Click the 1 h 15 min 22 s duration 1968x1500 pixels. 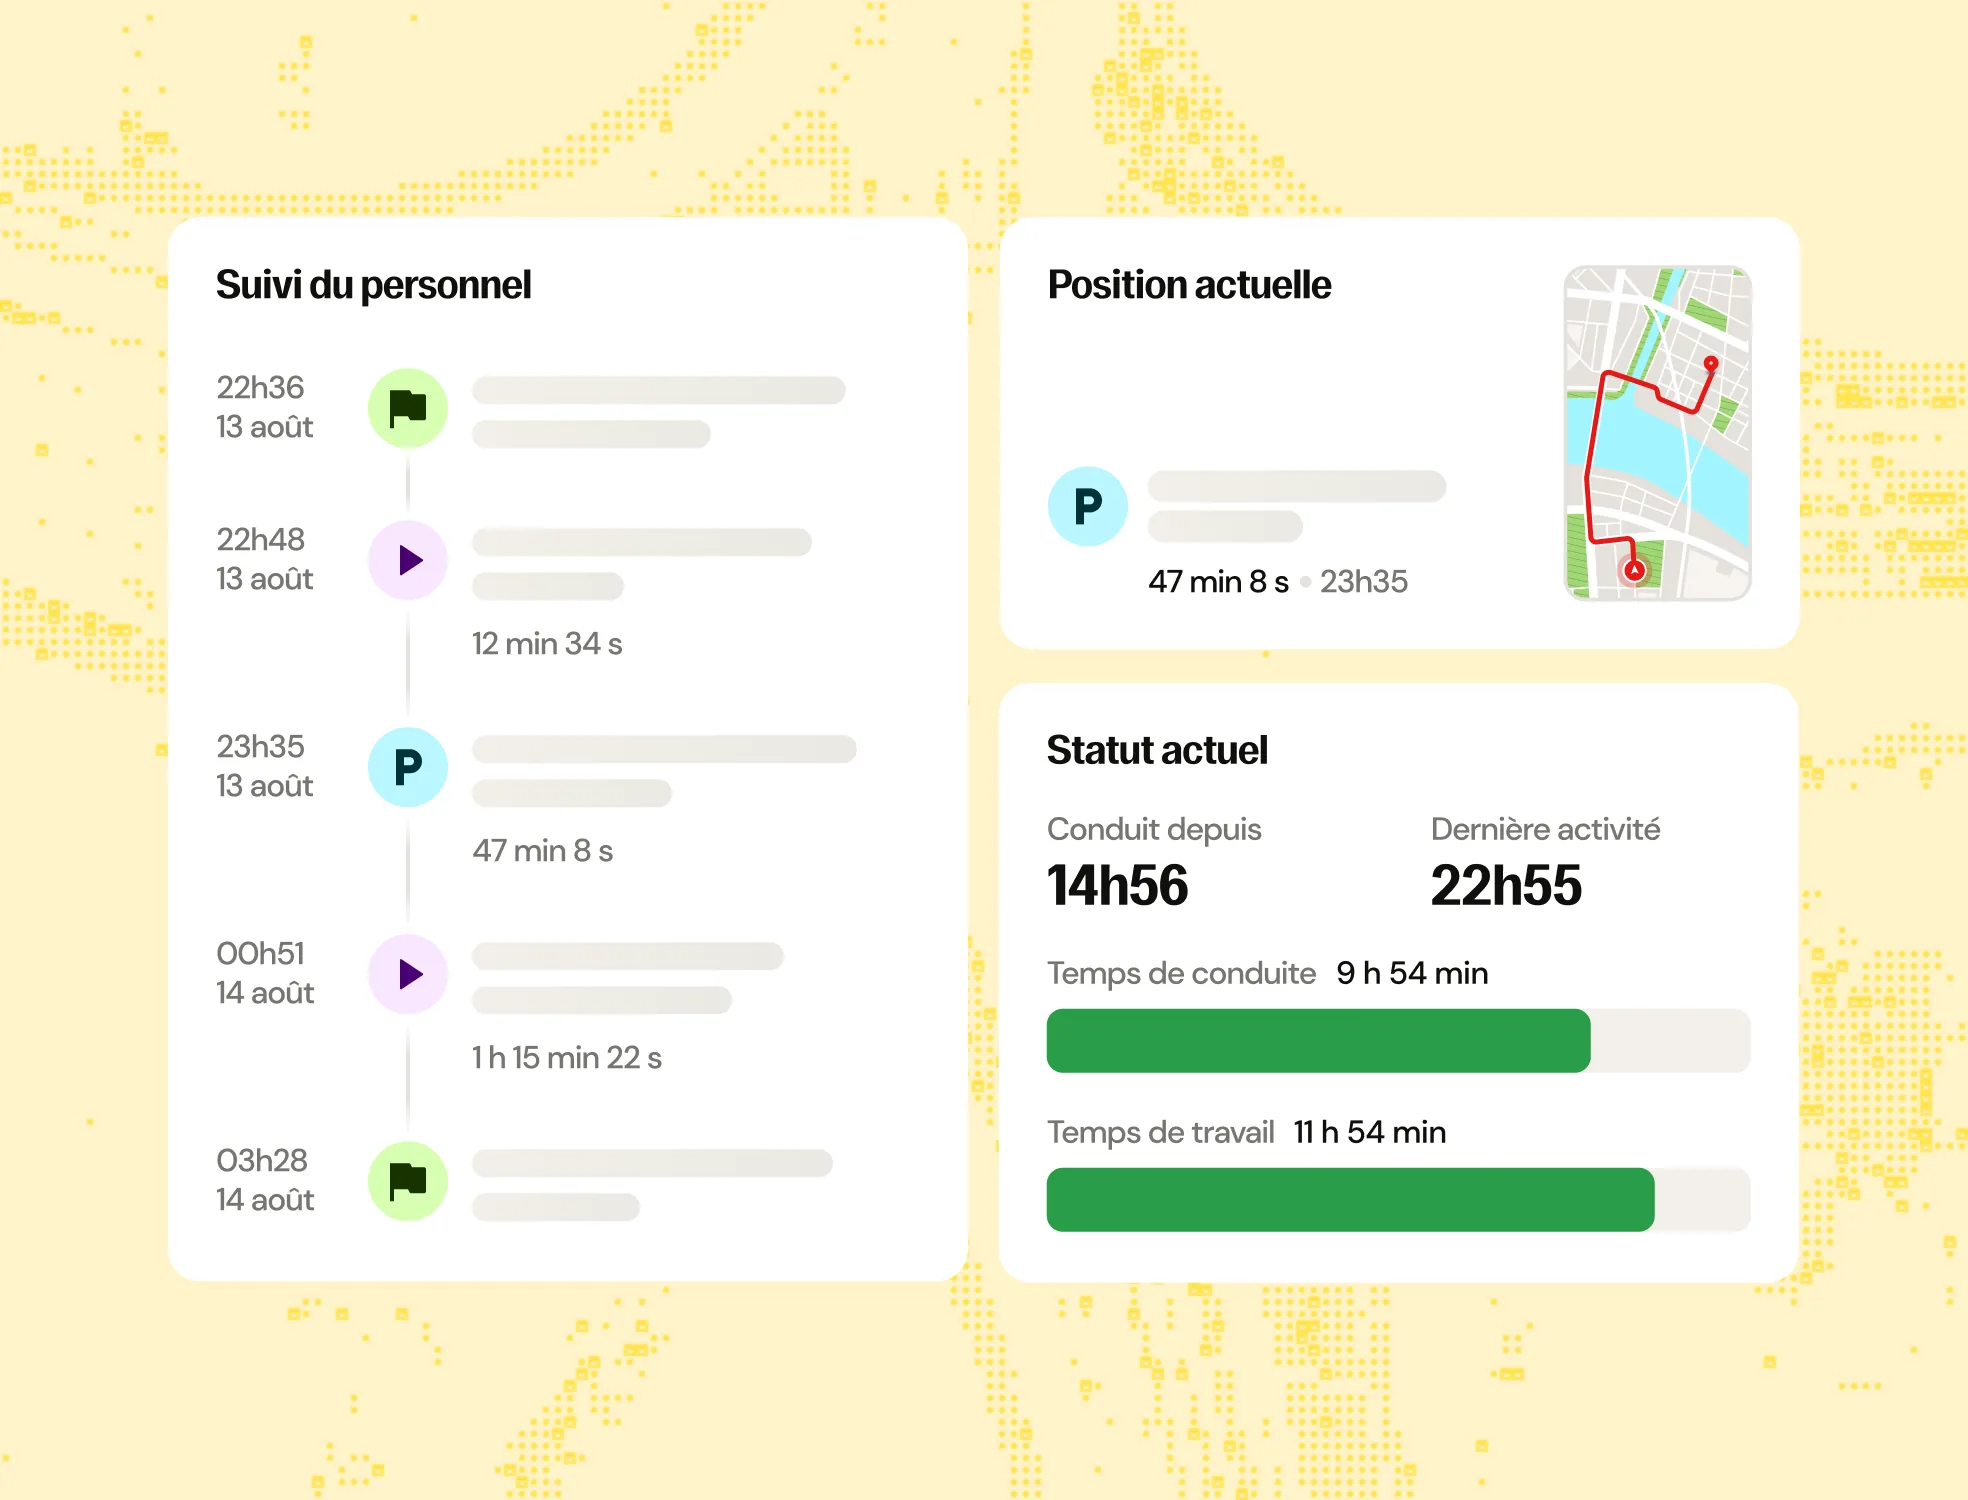pyautogui.click(x=567, y=1058)
